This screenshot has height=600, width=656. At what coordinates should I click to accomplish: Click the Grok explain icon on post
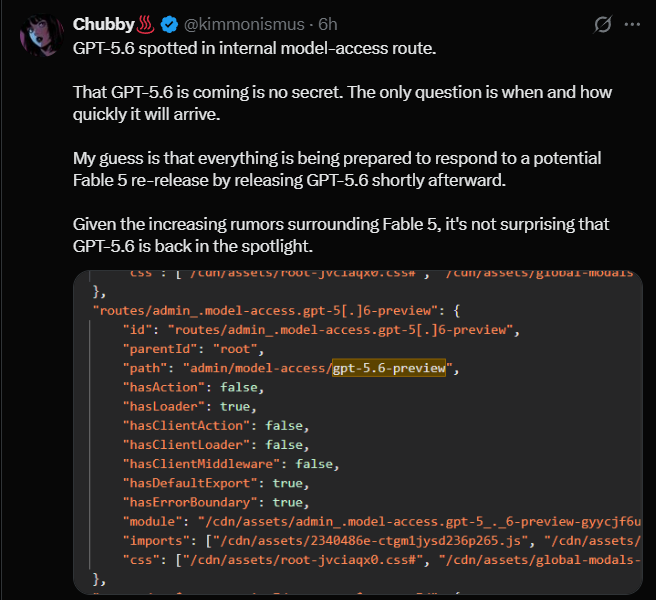click(x=603, y=24)
